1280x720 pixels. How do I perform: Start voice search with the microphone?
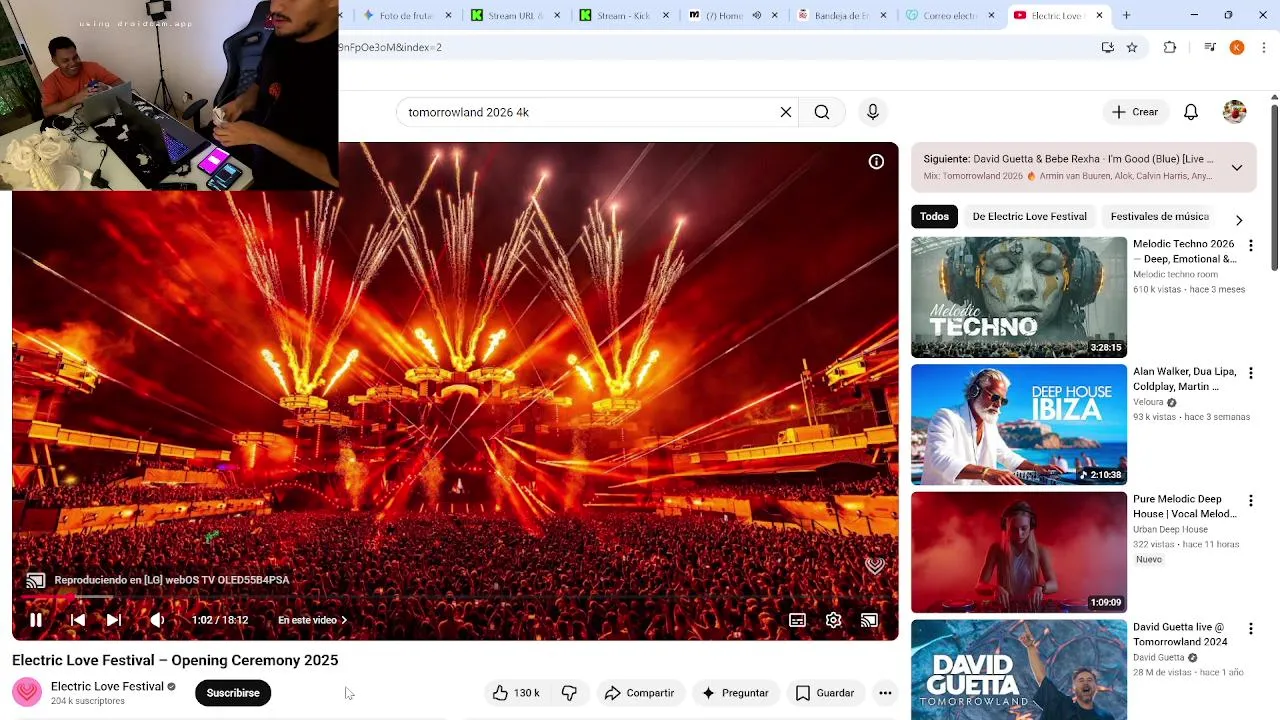(873, 112)
